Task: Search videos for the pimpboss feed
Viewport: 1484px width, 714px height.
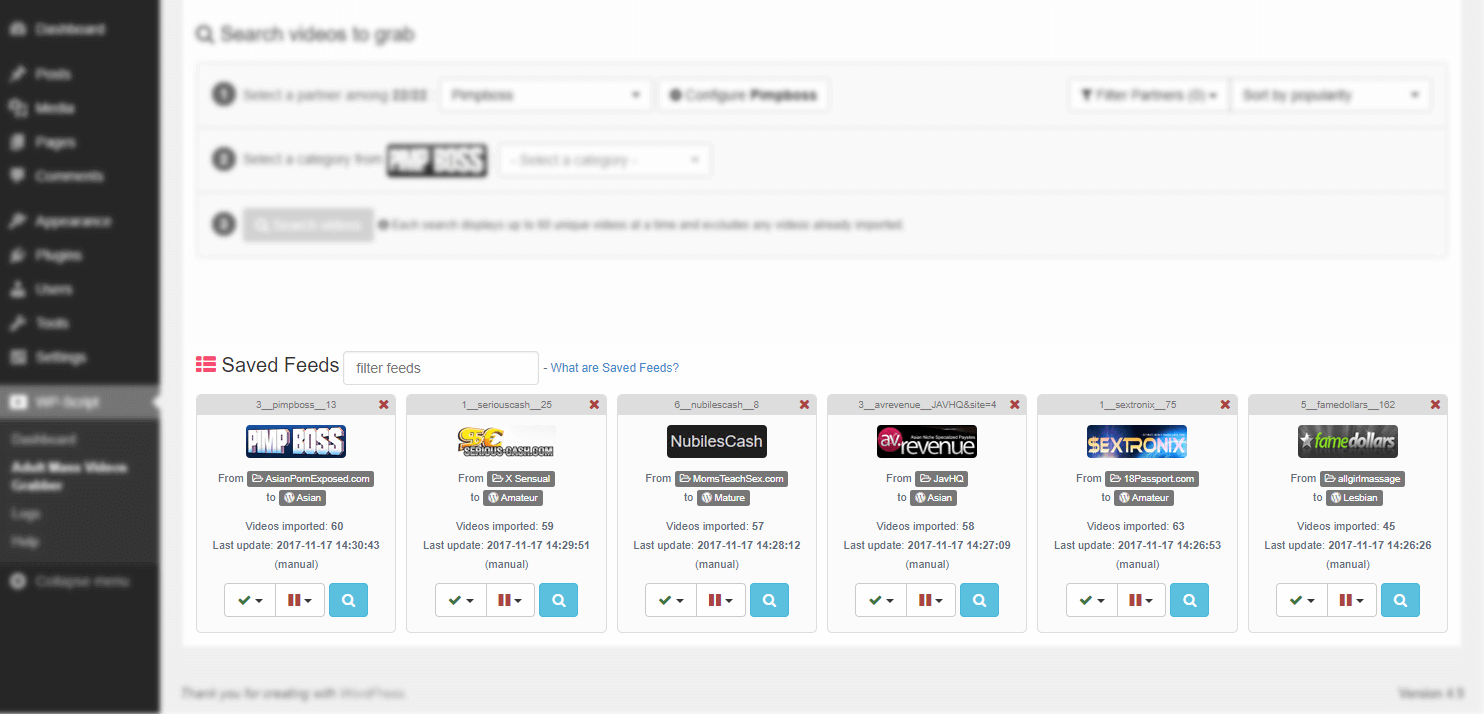Action: pyautogui.click(x=348, y=600)
